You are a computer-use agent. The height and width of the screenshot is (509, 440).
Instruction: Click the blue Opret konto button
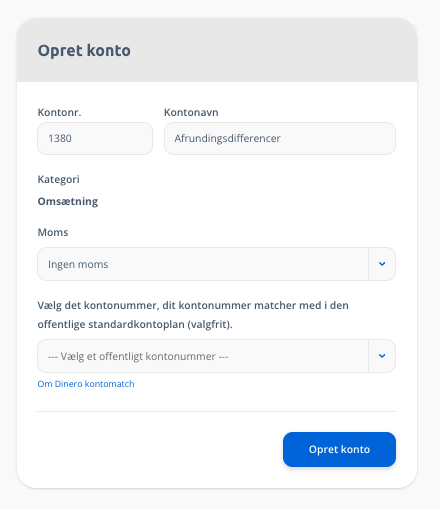point(339,449)
